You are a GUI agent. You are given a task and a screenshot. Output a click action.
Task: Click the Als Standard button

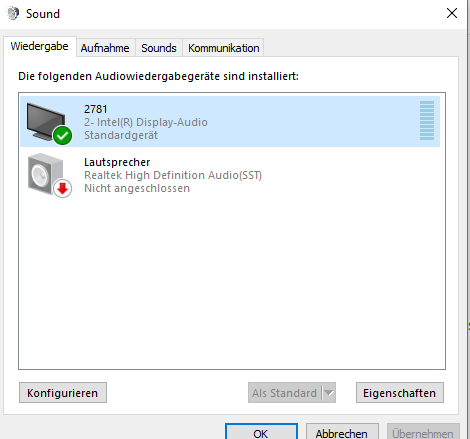(285, 393)
